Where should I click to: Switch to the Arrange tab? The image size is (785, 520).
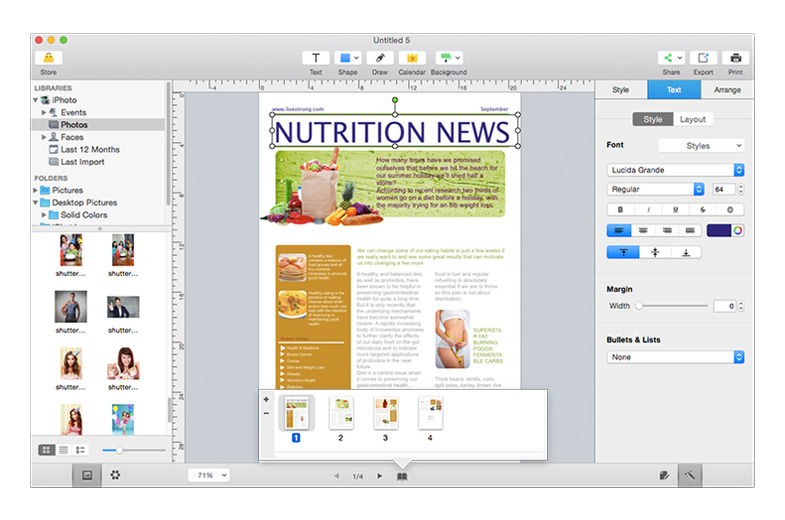(727, 90)
